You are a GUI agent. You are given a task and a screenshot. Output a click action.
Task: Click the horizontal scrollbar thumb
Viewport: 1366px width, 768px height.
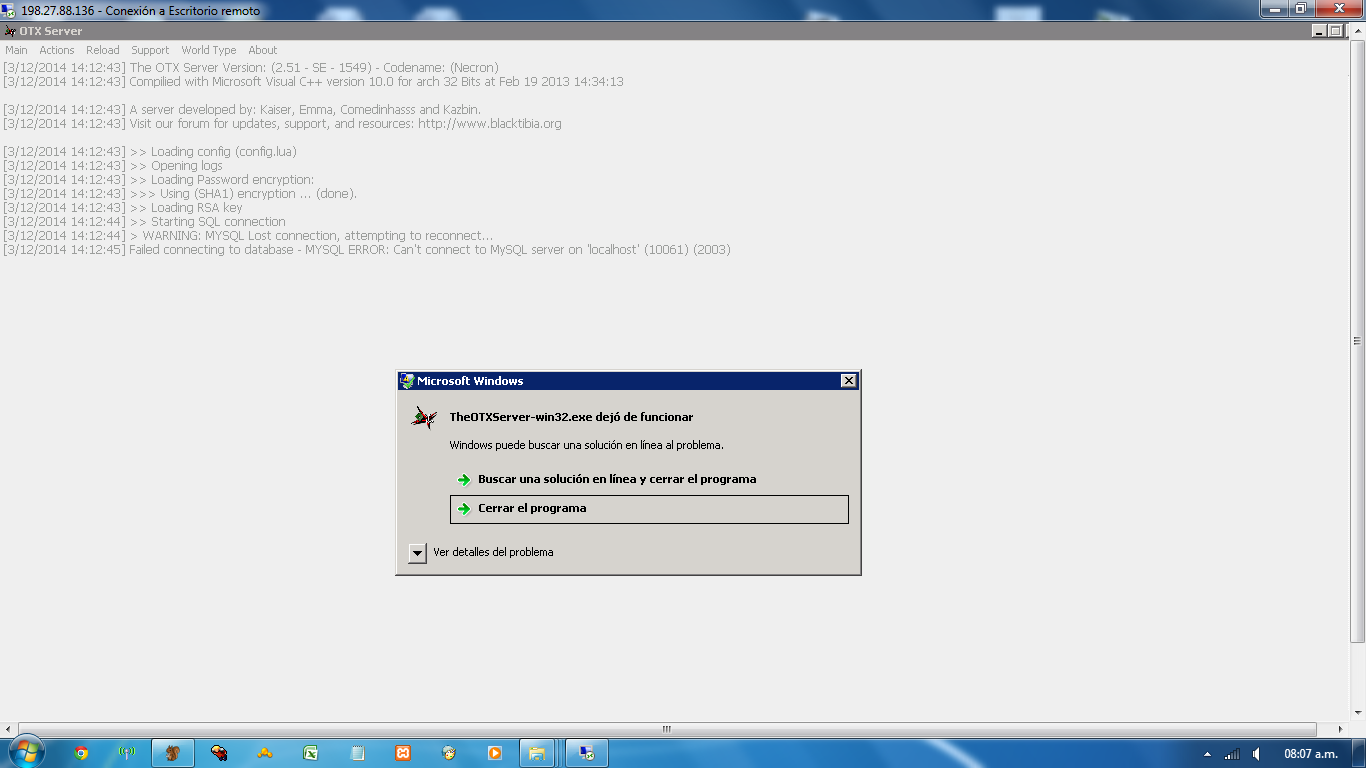tap(667, 729)
